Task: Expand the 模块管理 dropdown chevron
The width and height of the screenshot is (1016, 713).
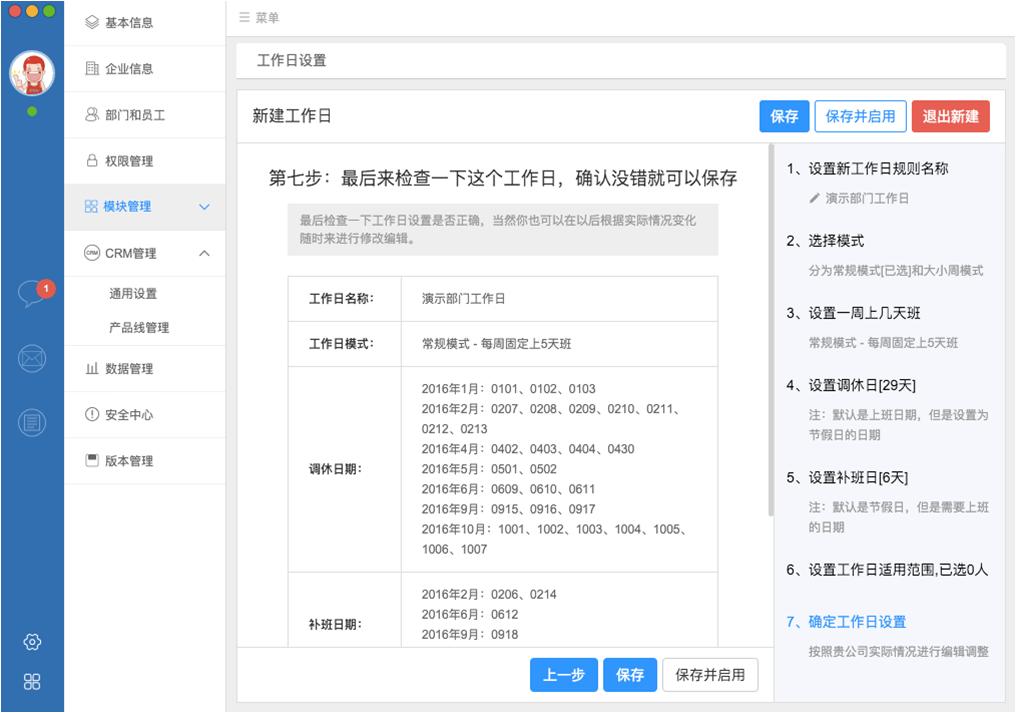Action: pyautogui.click(x=205, y=207)
